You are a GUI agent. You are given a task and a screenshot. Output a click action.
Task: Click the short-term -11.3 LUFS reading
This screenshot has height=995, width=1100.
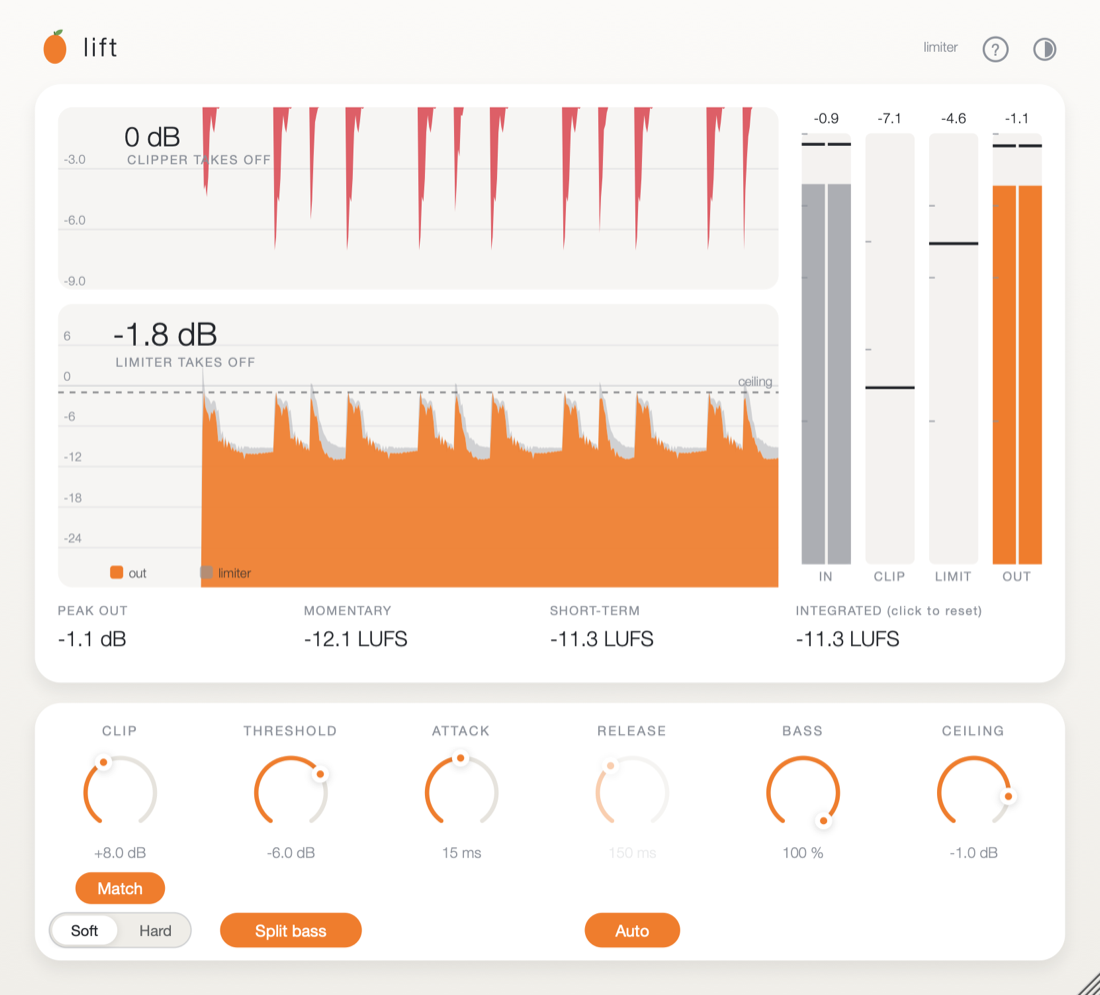pyautogui.click(x=601, y=639)
